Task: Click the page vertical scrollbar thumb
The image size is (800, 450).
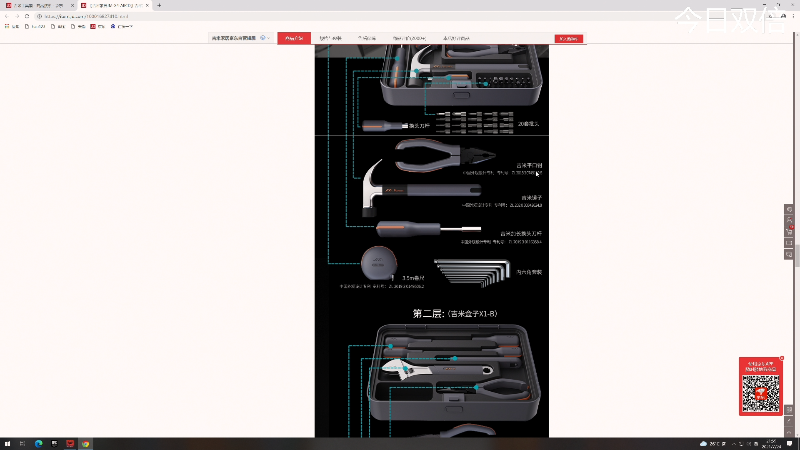Action: (x=797, y=255)
